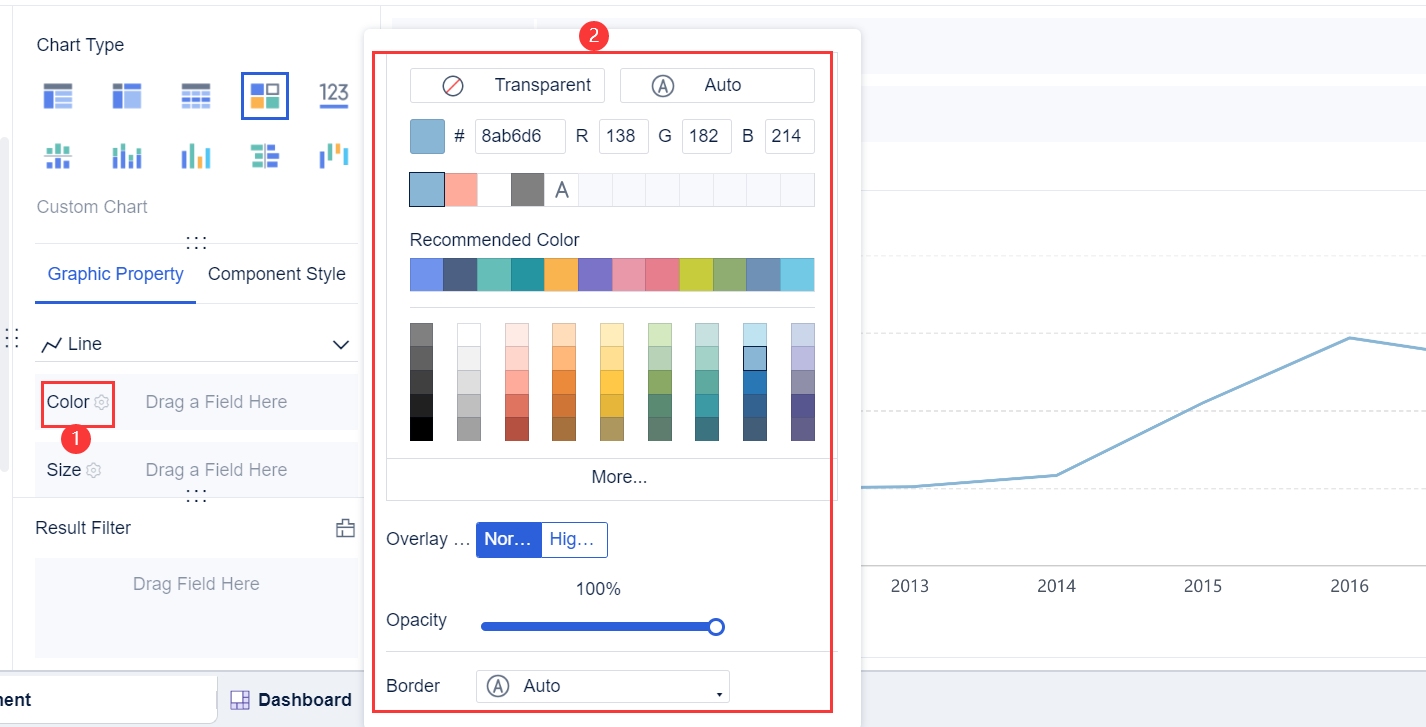
Task: Pick the orange recommended color swatch
Action: [x=561, y=275]
